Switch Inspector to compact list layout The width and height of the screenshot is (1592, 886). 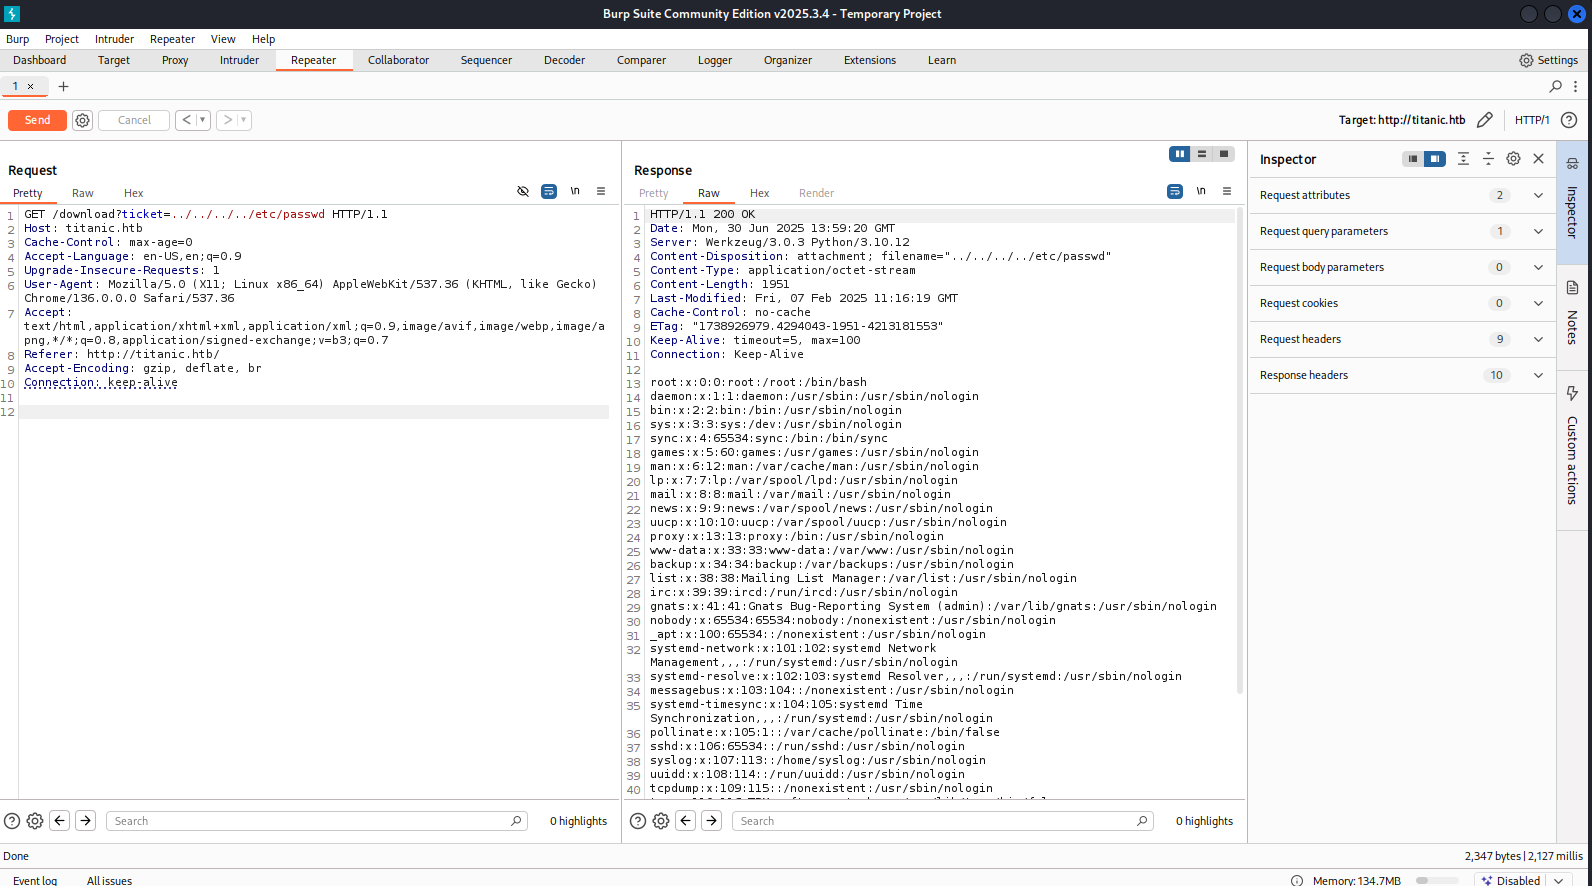[1412, 159]
